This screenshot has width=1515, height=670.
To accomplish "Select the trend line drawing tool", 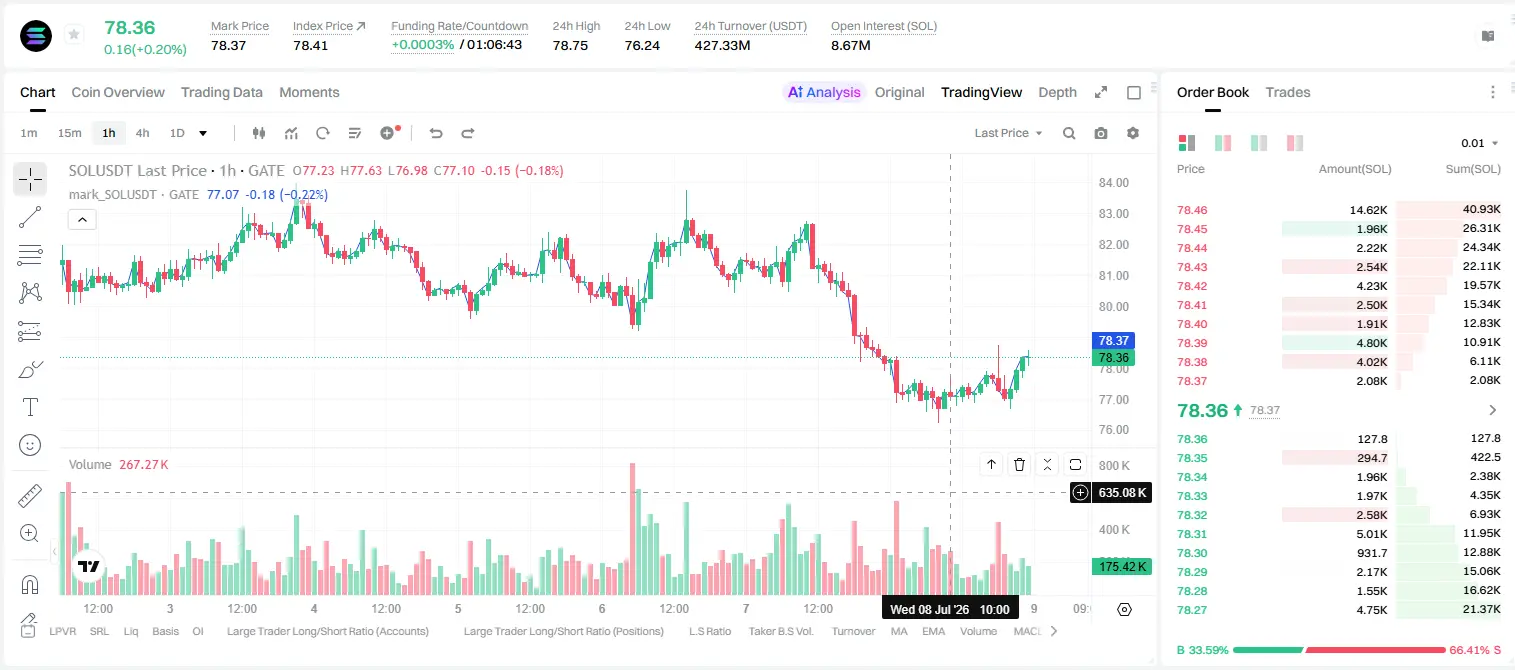I will coord(30,217).
